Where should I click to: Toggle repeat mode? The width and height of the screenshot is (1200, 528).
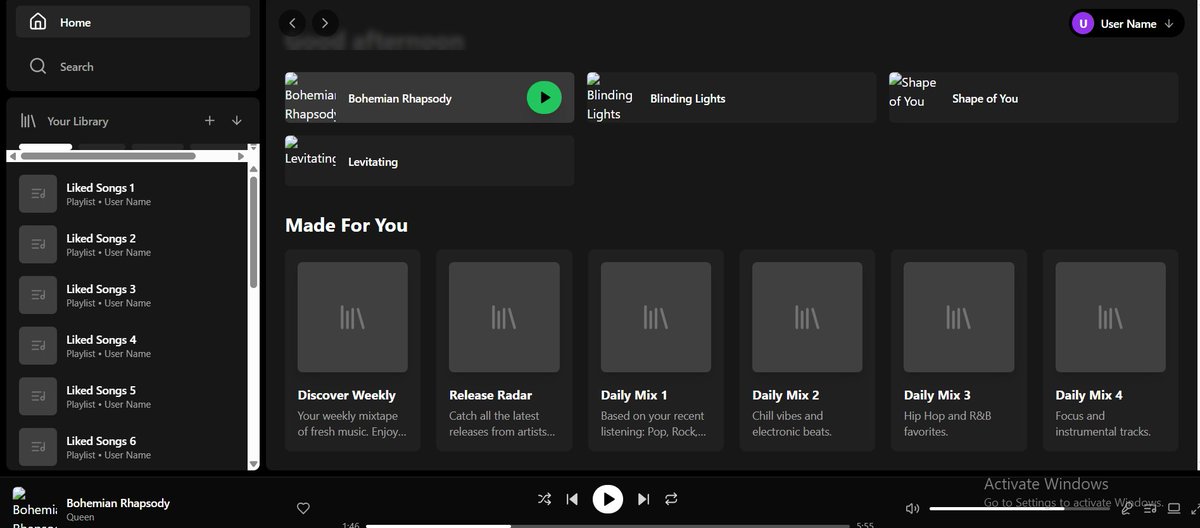(672, 498)
